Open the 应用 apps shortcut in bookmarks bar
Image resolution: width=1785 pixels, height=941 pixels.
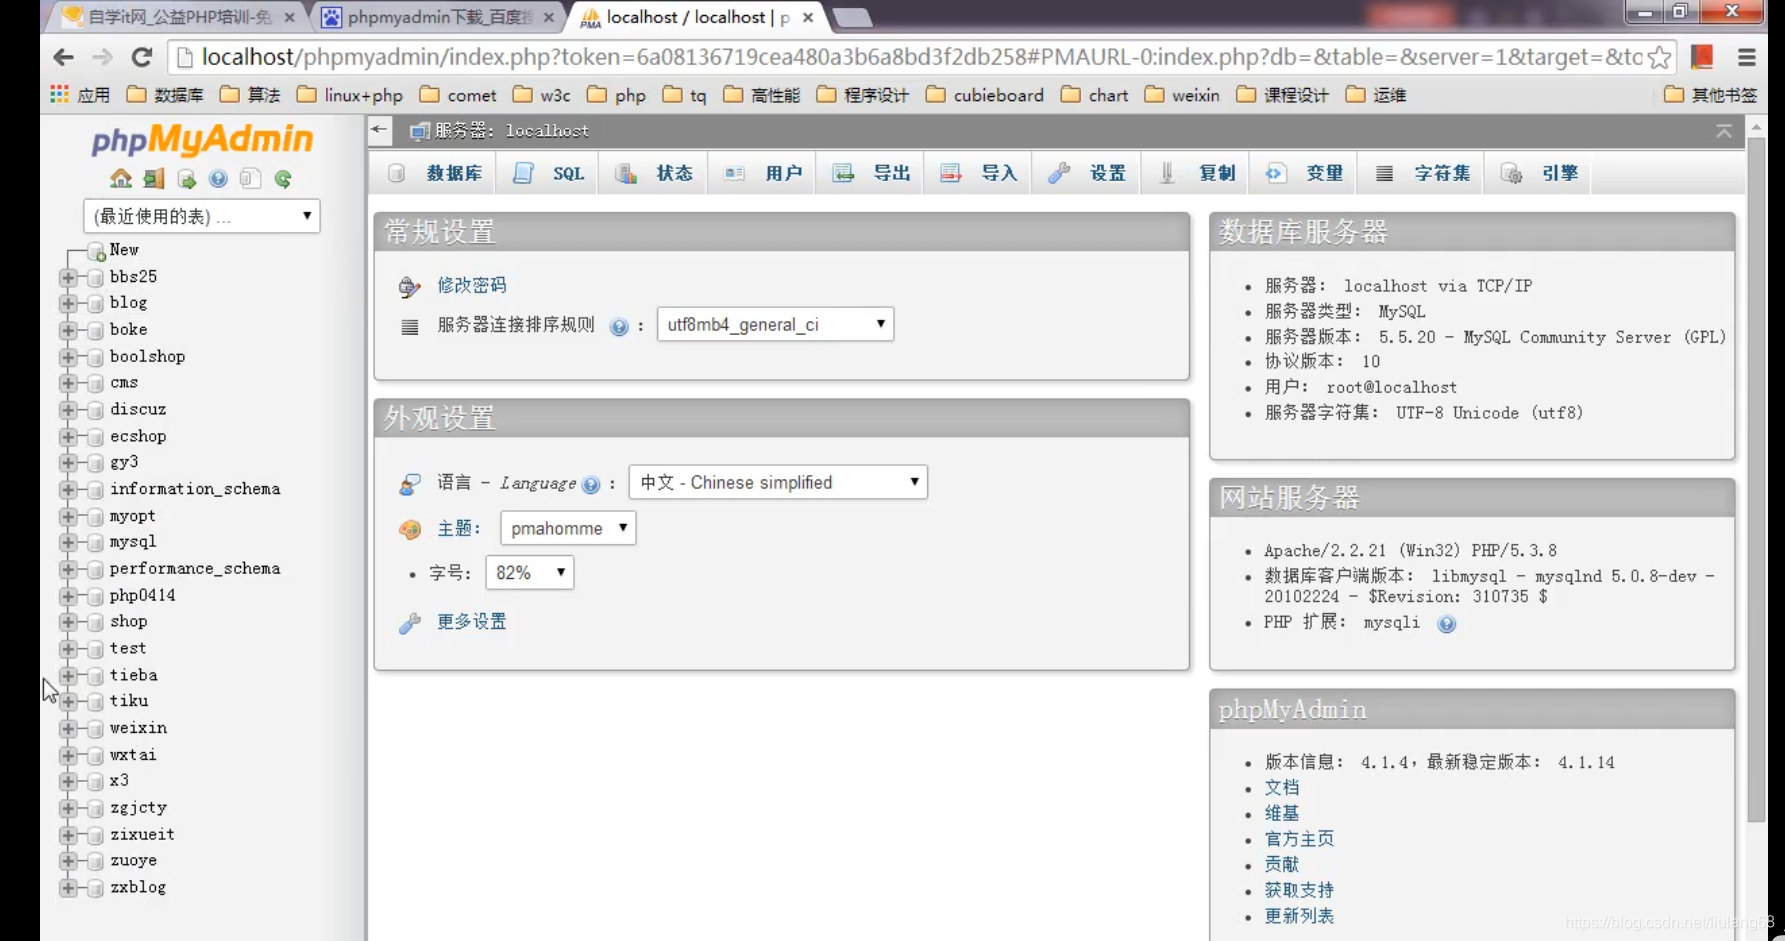80,95
